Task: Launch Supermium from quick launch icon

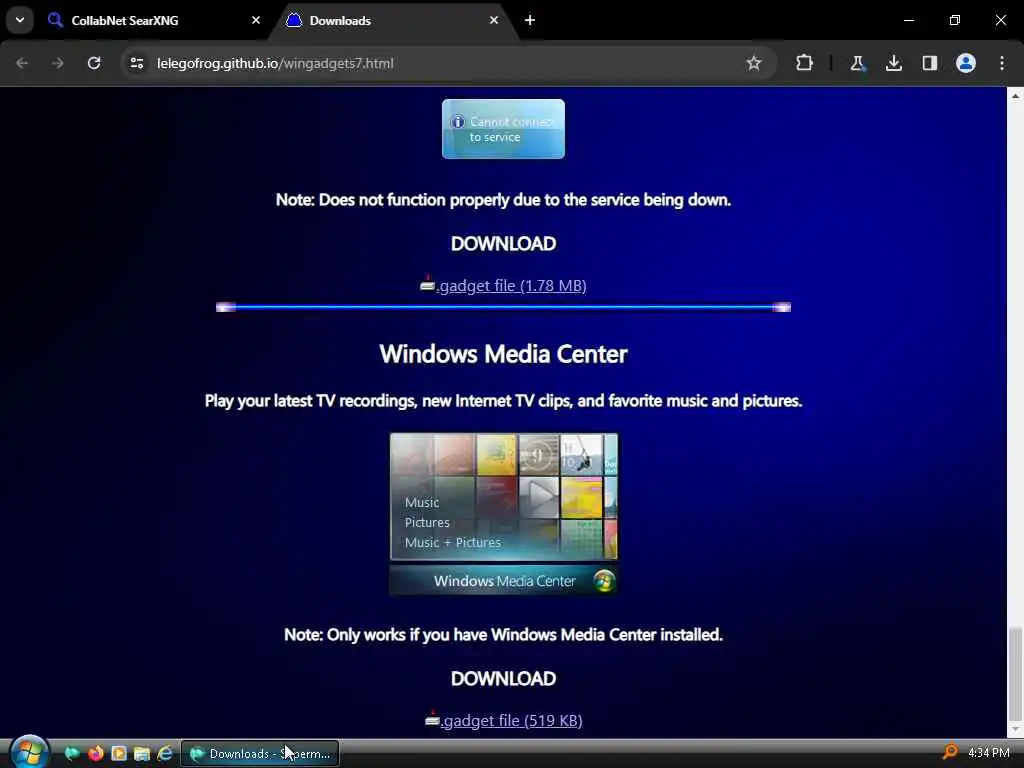Action: pyautogui.click(x=72, y=754)
